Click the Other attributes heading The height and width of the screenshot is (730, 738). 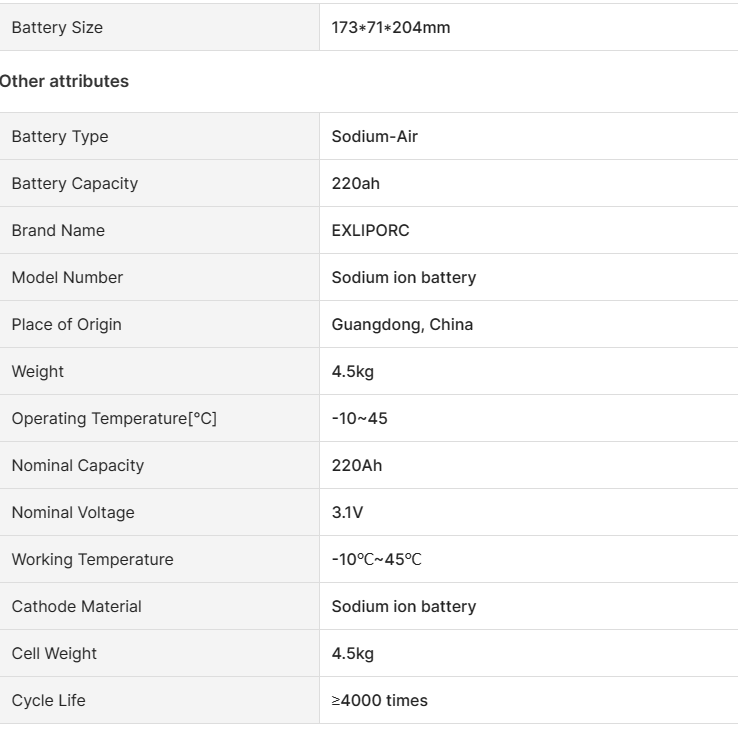64,82
